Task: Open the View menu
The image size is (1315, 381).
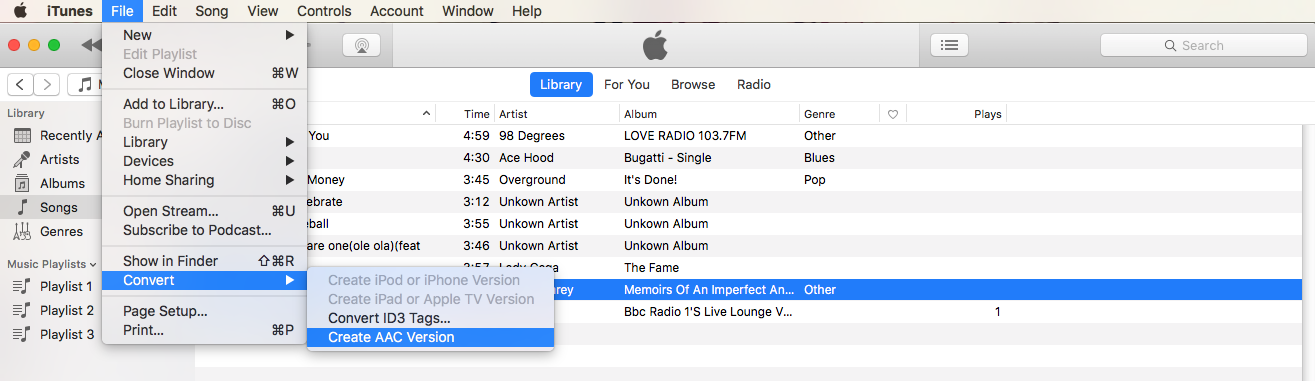Action: click(263, 11)
